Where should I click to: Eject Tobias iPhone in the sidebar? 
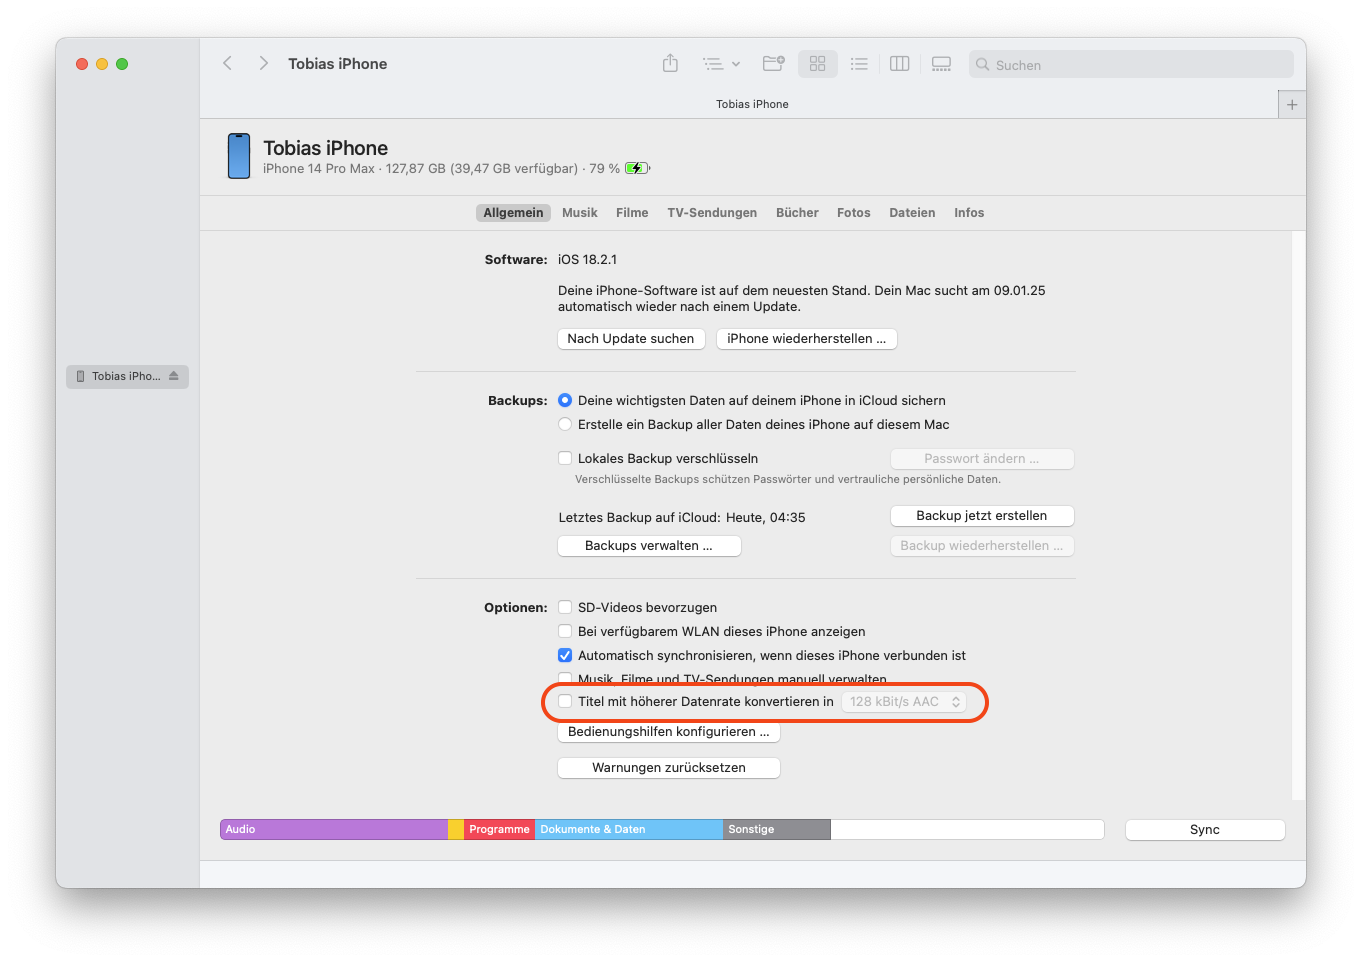coord(173,376)
